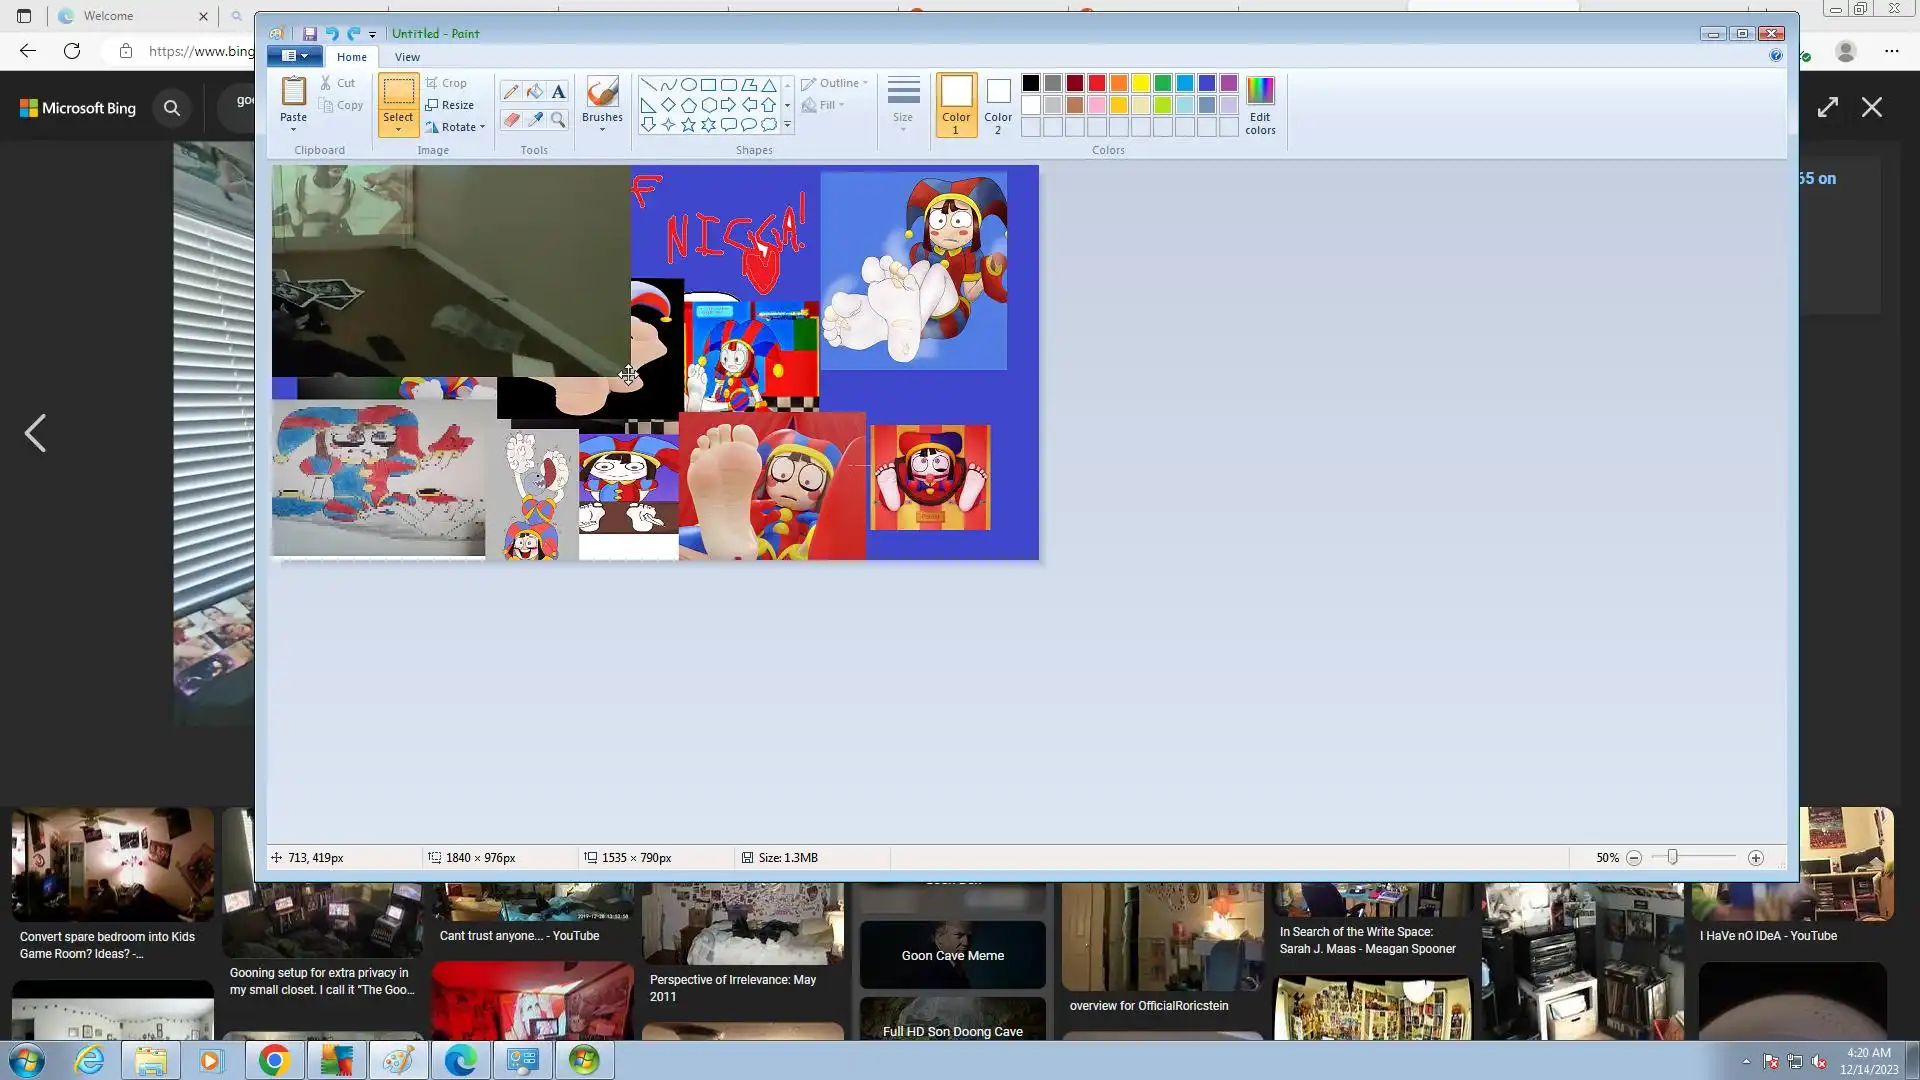The image size is (1920, 1080).
Task: Select the Text tool
Action: point(558,92)
